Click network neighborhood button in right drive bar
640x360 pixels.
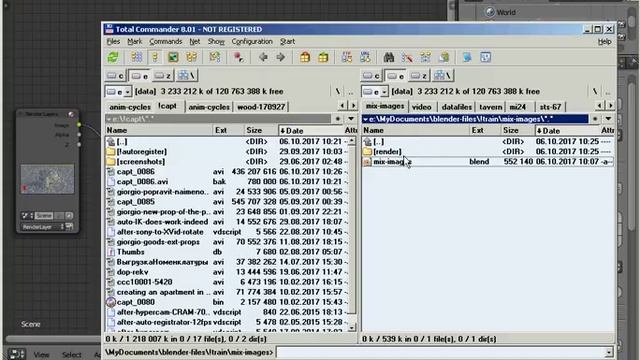point(443,76)
